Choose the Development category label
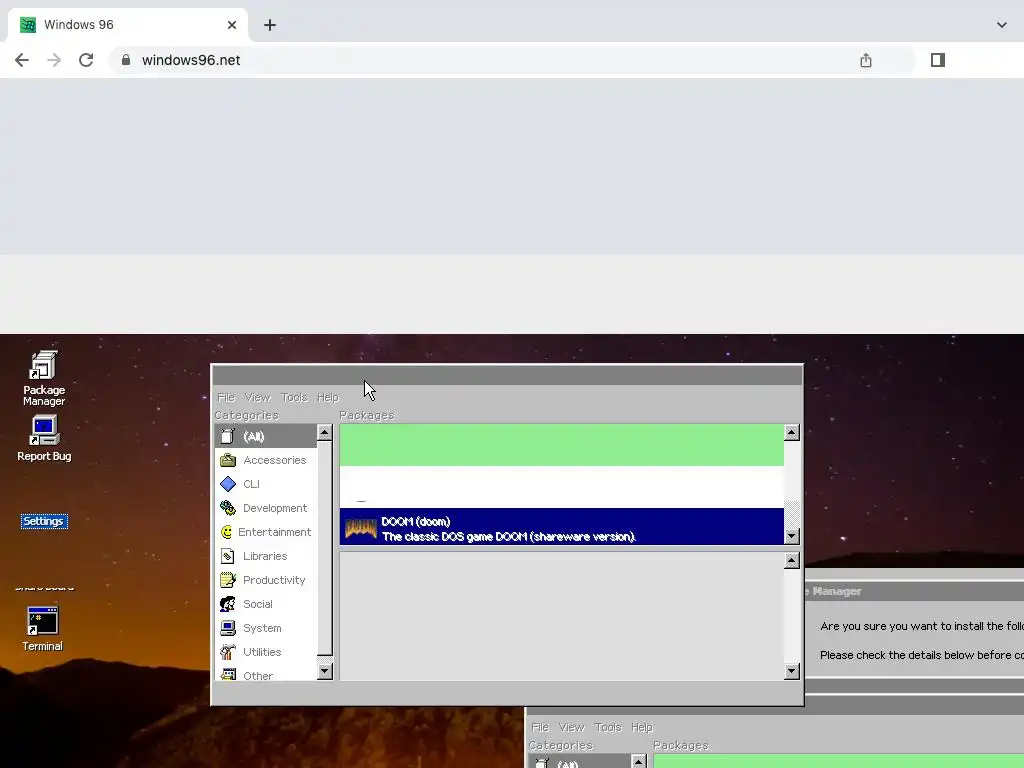Screen dimensions: 1024x768 [x=275, y=508]
